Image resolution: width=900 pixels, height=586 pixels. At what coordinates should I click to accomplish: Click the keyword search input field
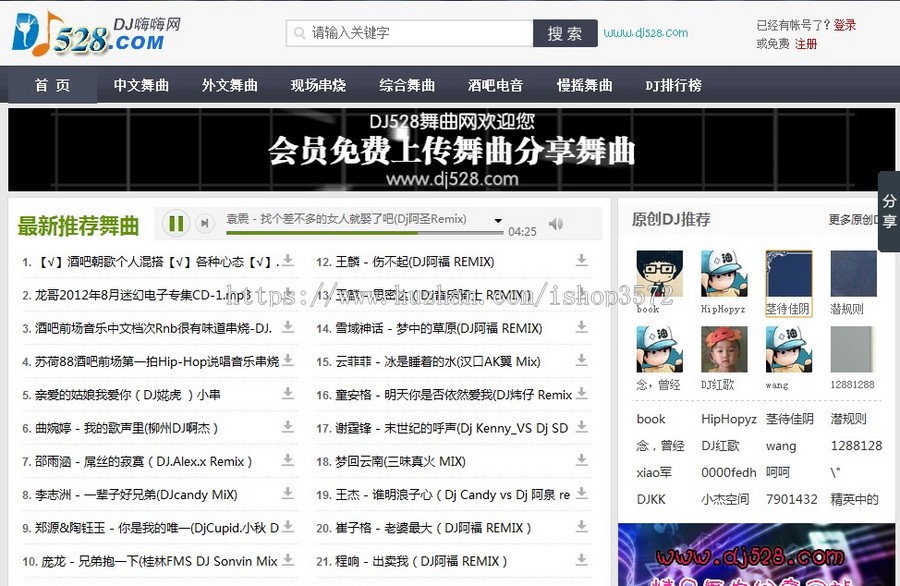410,32
